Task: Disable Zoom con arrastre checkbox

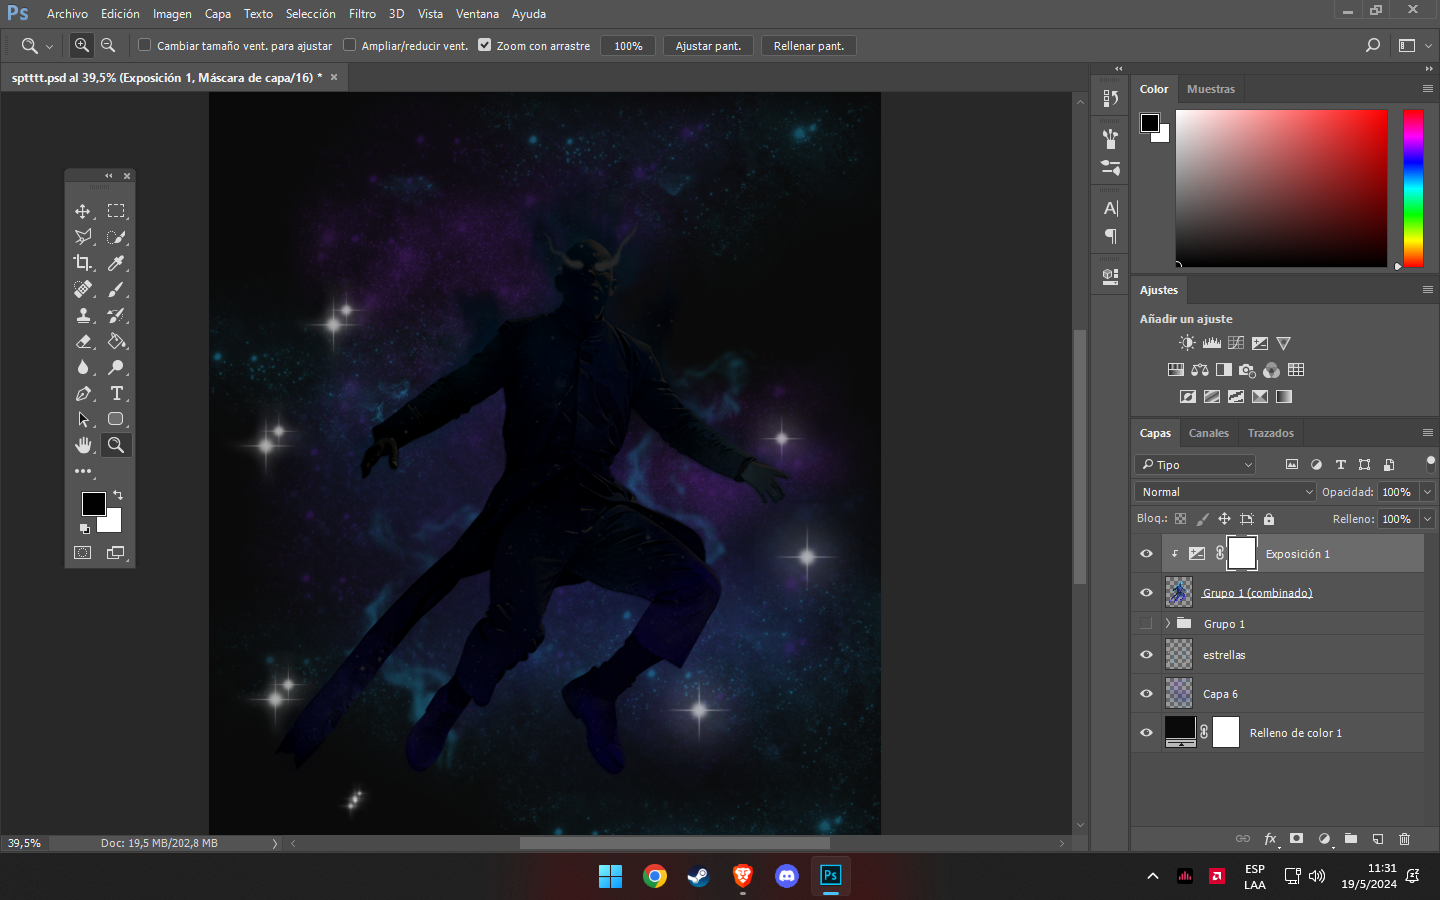Action: point(485,45)
